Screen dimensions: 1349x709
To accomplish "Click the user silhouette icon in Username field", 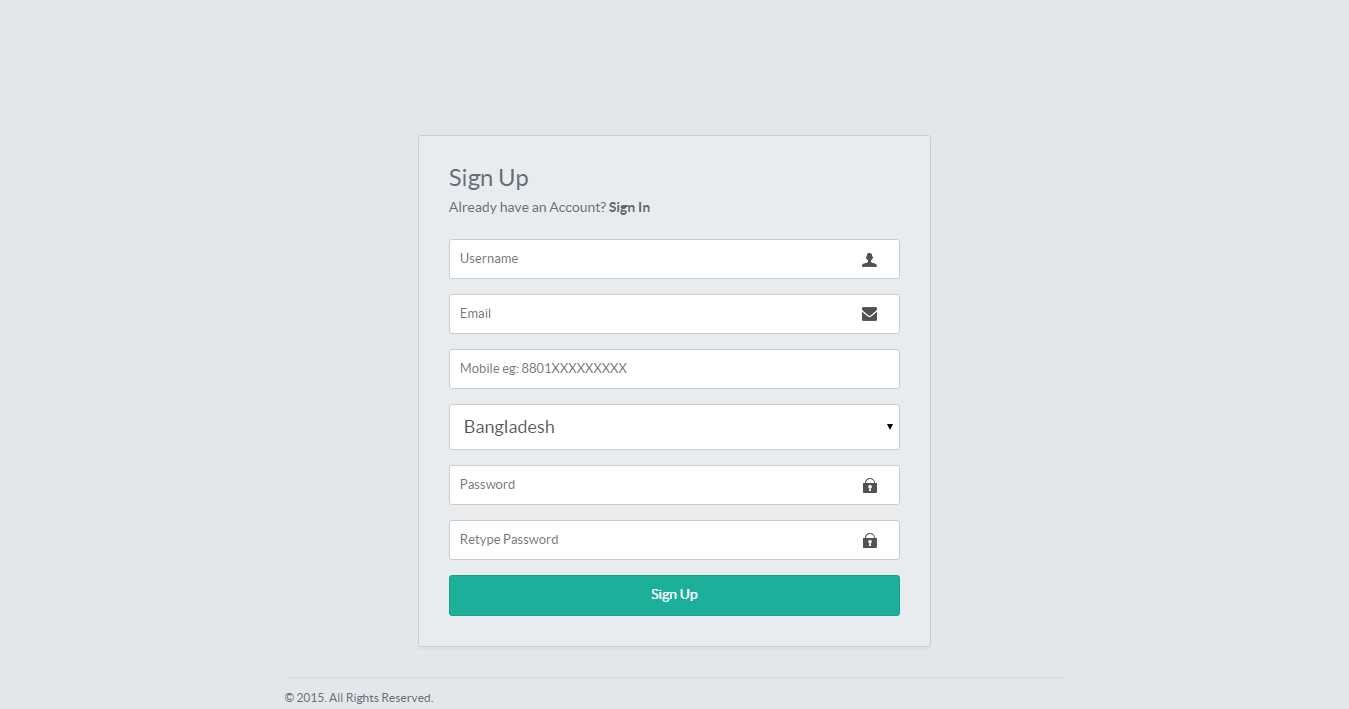I will (869, 260).
